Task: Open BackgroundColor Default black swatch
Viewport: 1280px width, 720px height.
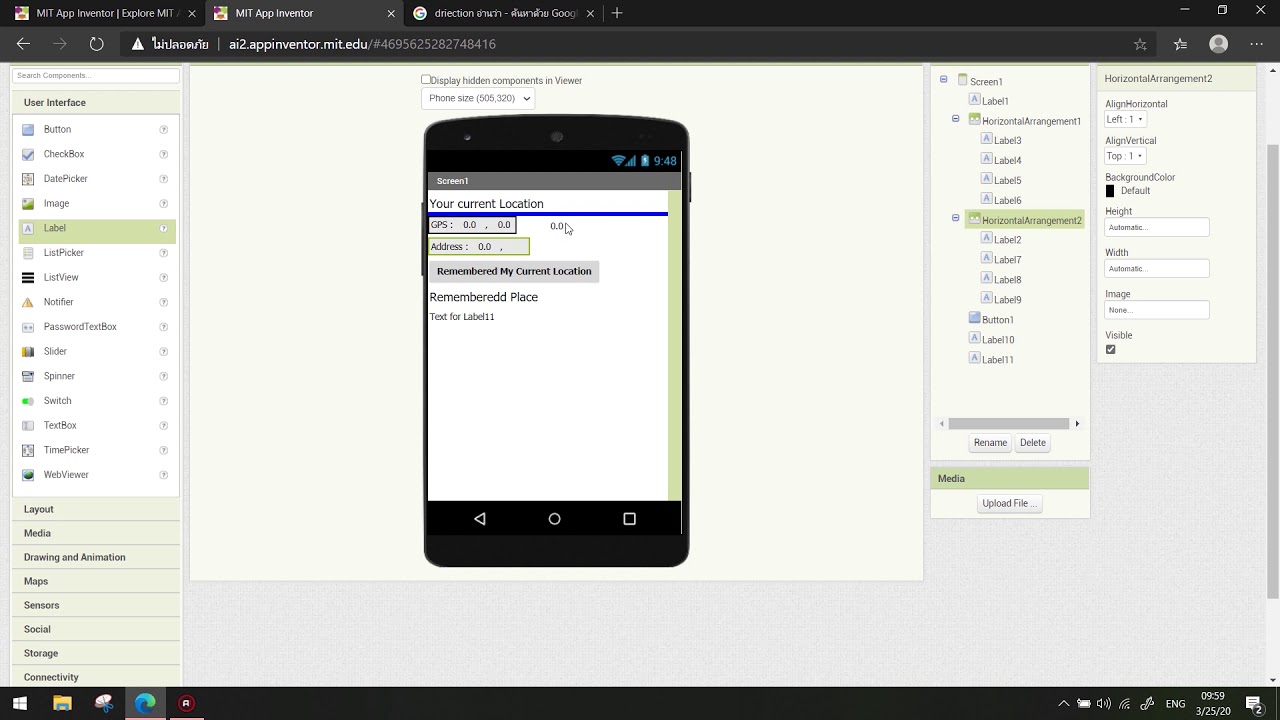Action: (1110, 191)
